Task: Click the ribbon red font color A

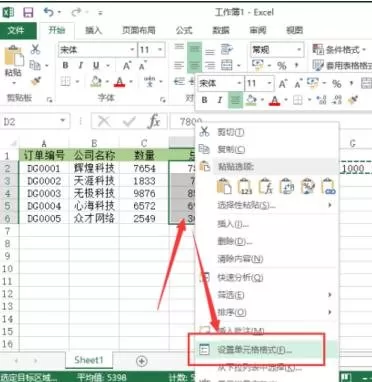Action: tap(119, 81)
